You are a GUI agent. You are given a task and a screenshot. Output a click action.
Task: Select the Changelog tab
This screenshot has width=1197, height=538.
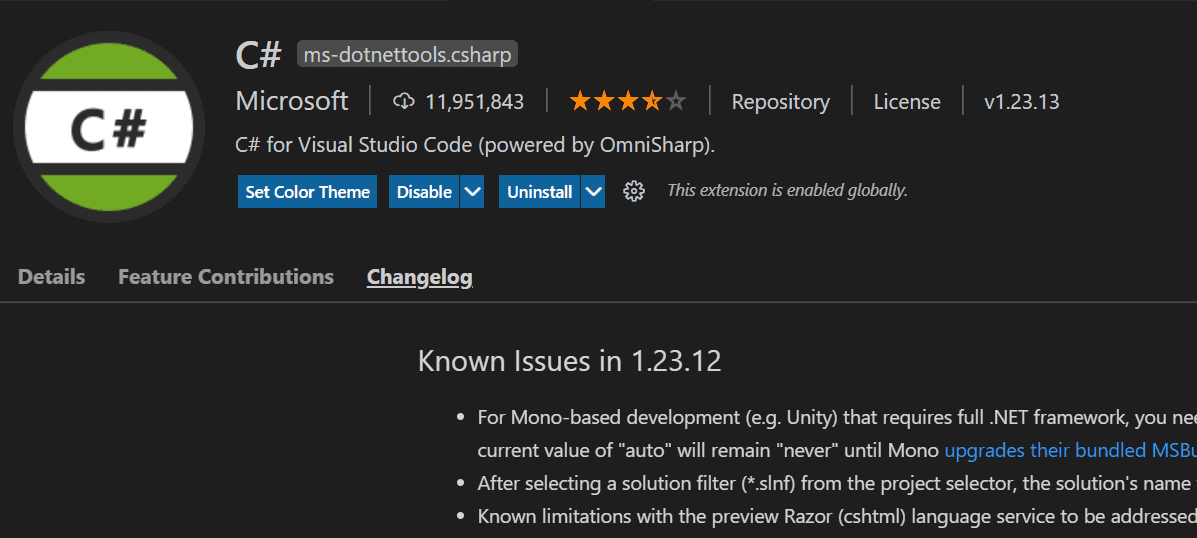point(419,277)
